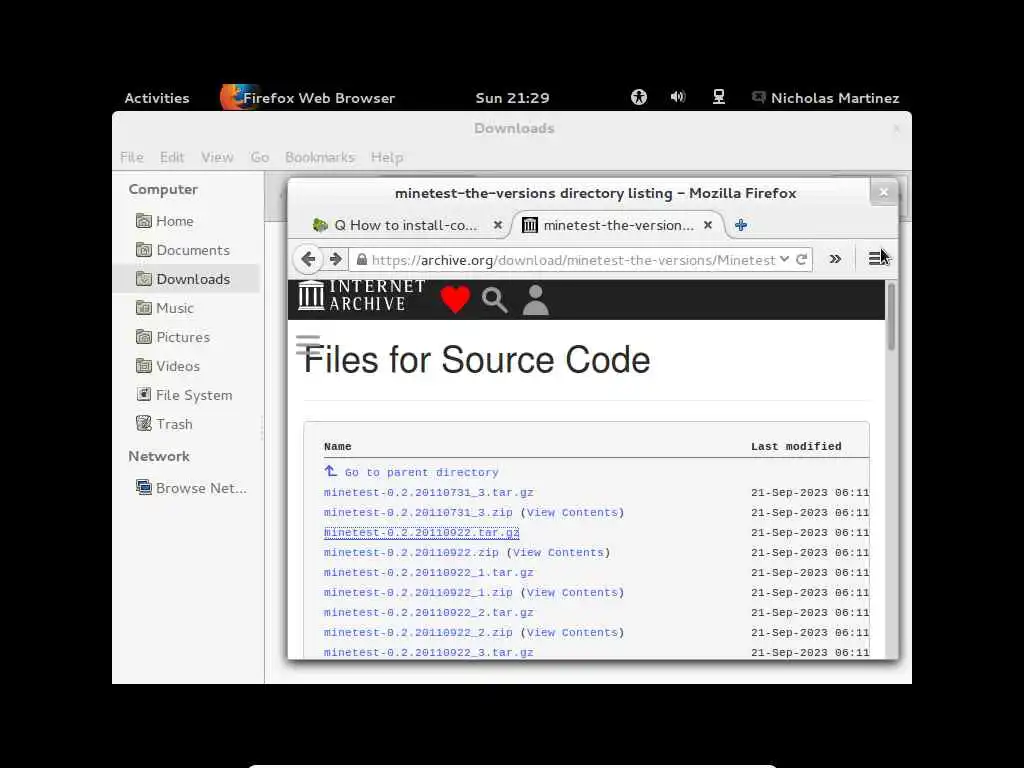Close the 'minetest-the-version...' tab
This screenshot has width=1024, height=768.
click(x=708, y=225)
